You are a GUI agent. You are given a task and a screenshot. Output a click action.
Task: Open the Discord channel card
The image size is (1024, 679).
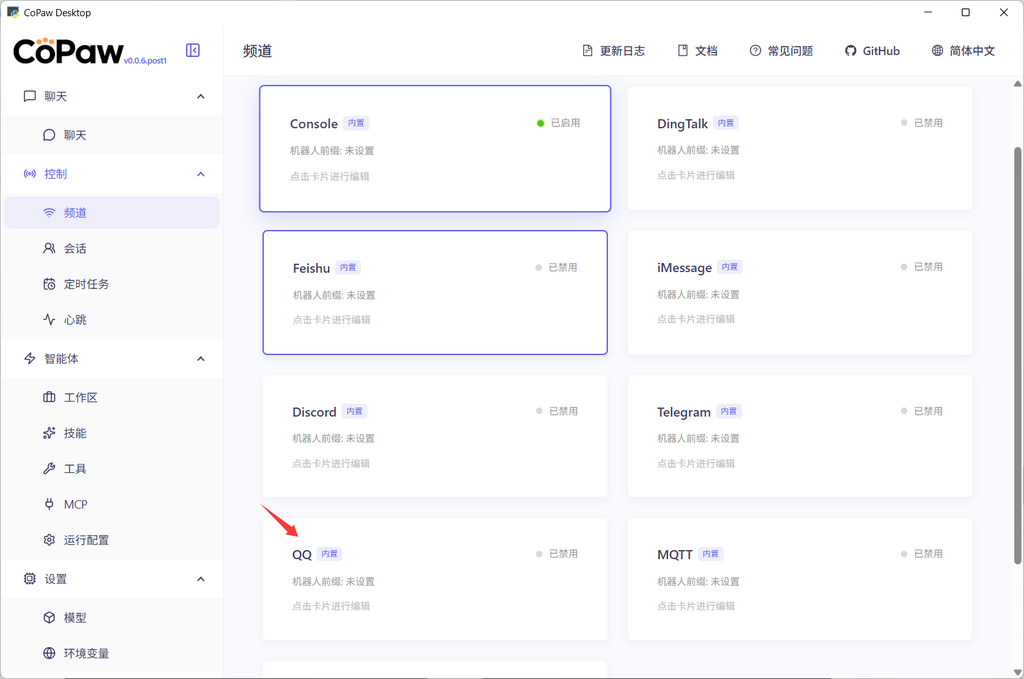(434, 436)
